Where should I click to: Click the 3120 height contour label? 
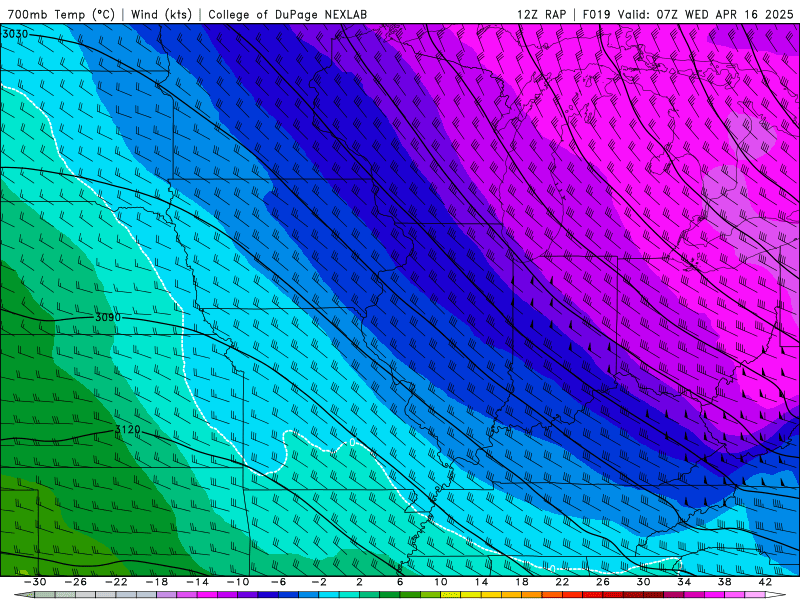[x=128, y=430]
